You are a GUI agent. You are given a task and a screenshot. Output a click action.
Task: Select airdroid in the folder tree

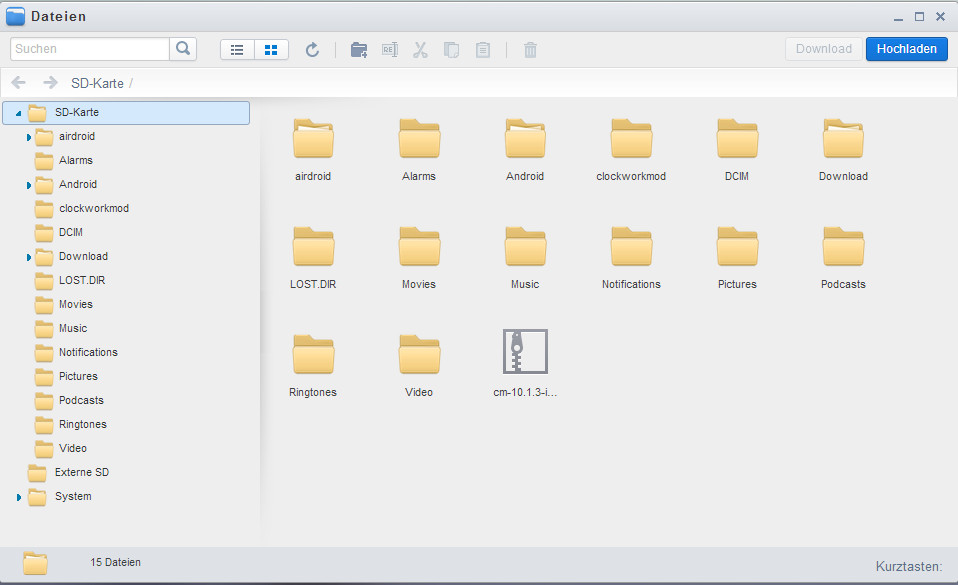77,136
